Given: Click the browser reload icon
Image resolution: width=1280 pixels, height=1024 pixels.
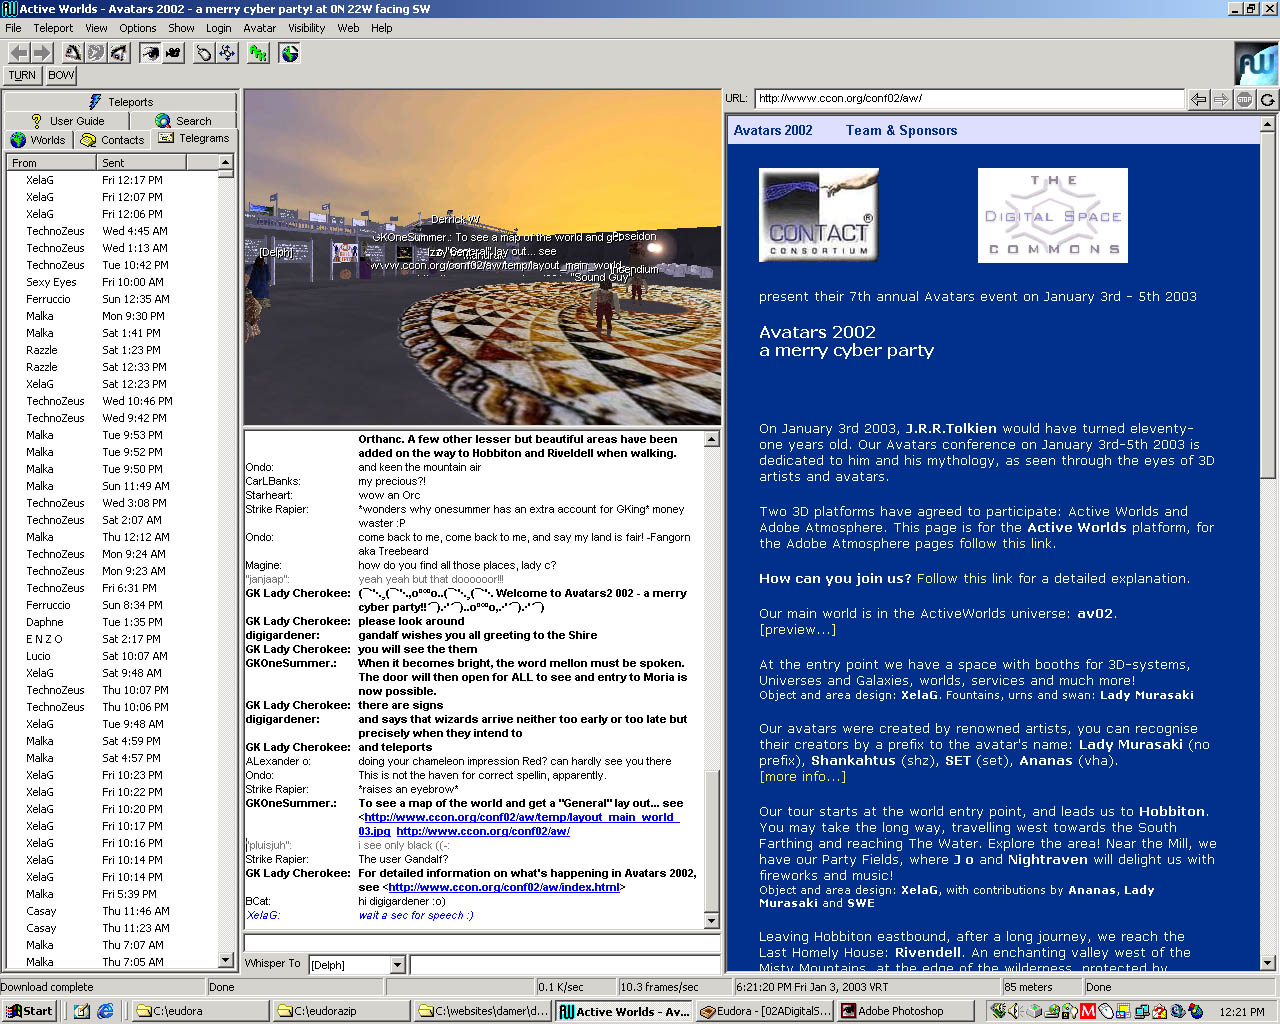Looking at the screenshot, I should coord(1268,99).
